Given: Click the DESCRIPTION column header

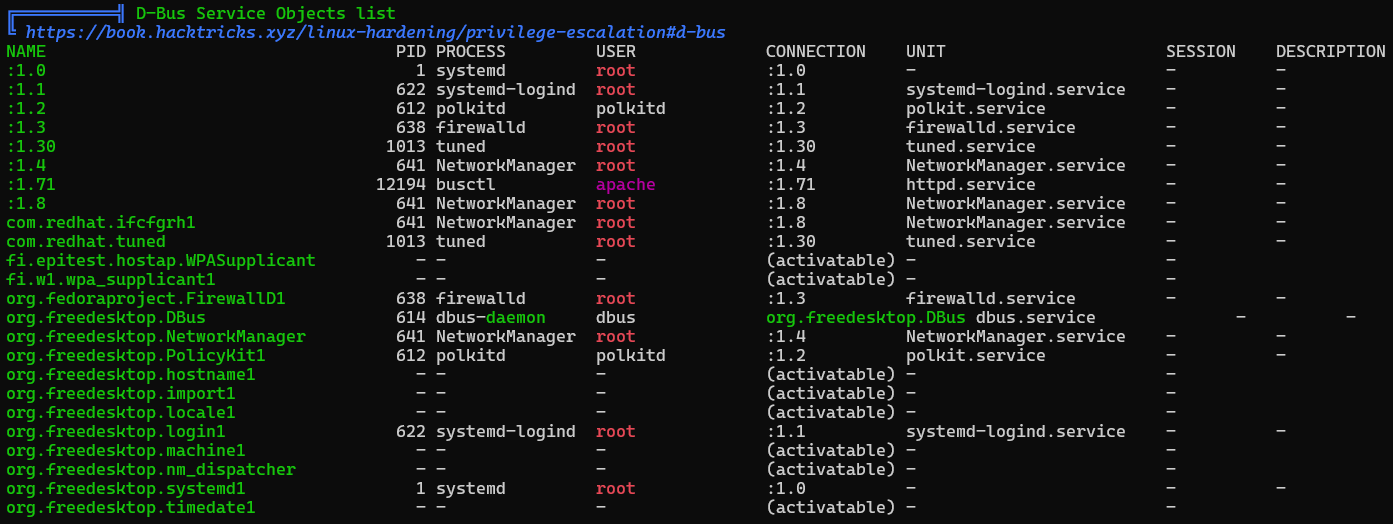Looking at the screenshot, I should [1331, 51].
